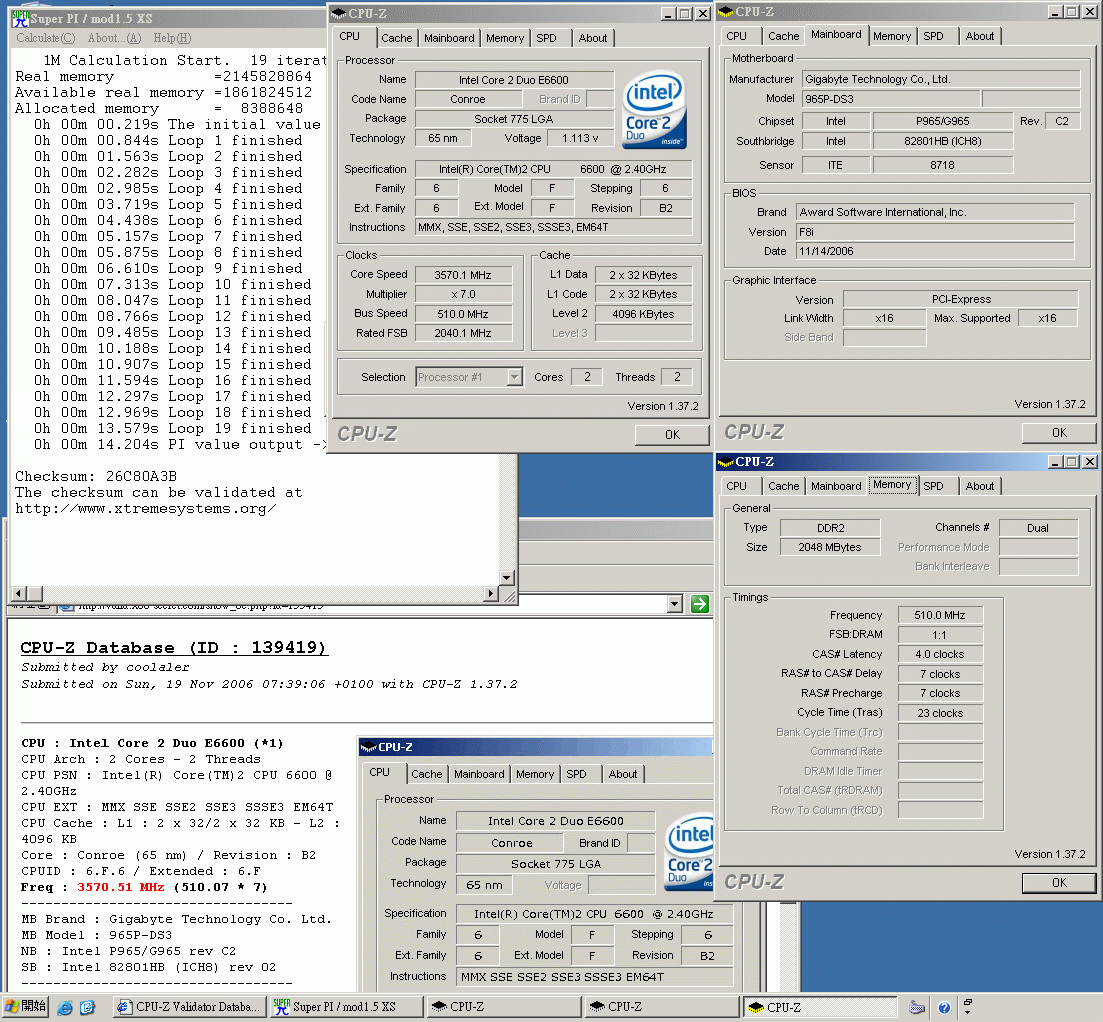Click the Multiplier value 'x 7.0'

tap(463, 294)
